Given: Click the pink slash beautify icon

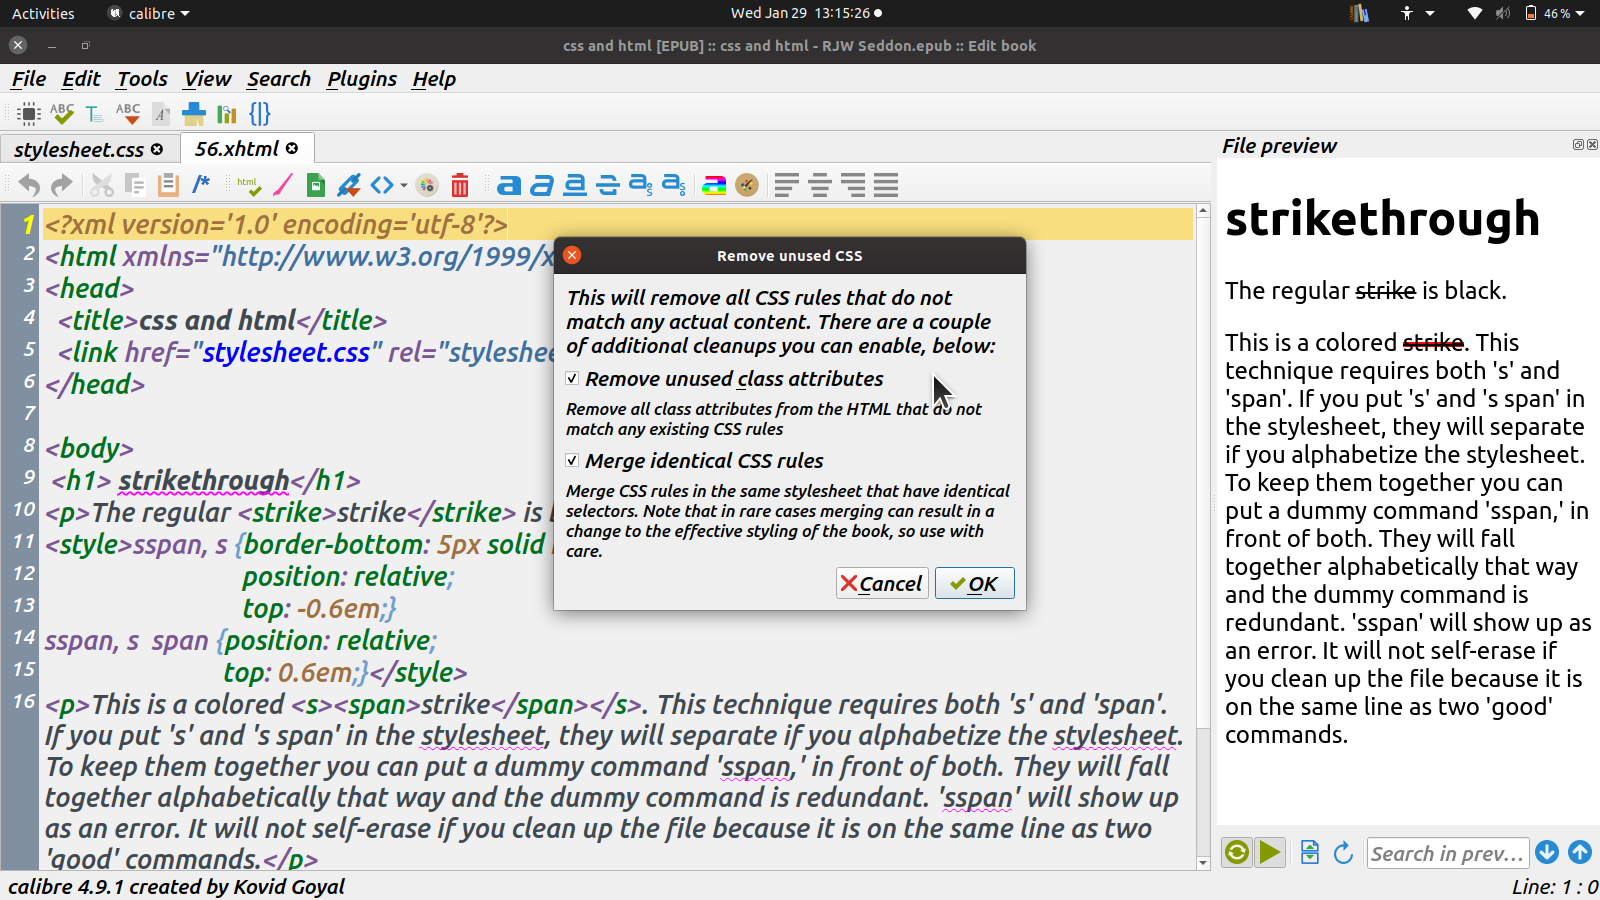Looking at the screenshot, I should (x=283, y=185).
